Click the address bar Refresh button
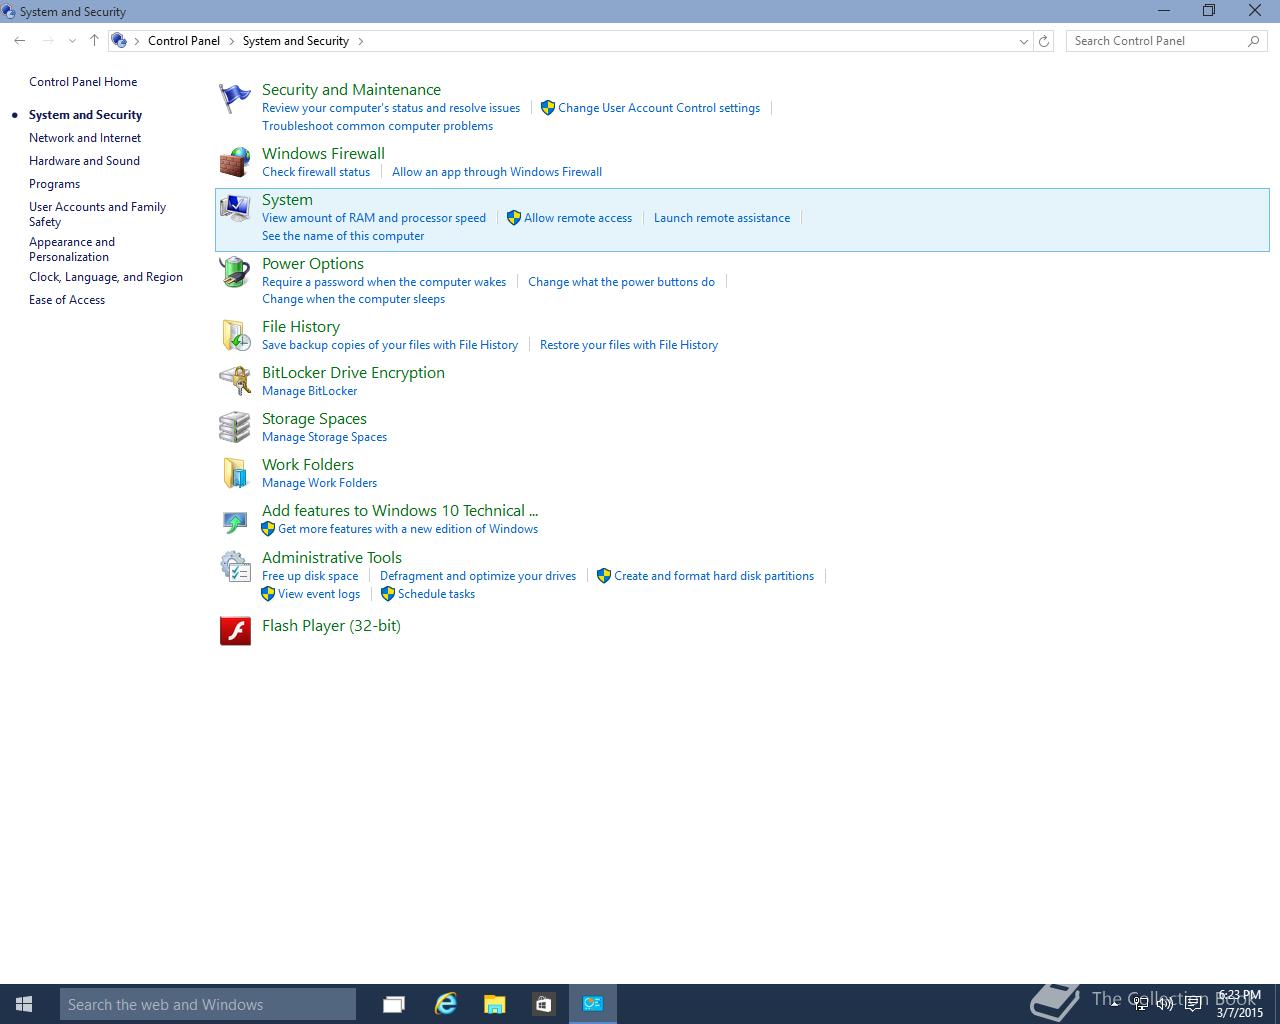Image resolution: width=1280 pixels, height=1024 pixels. [x=1044, y=41]
